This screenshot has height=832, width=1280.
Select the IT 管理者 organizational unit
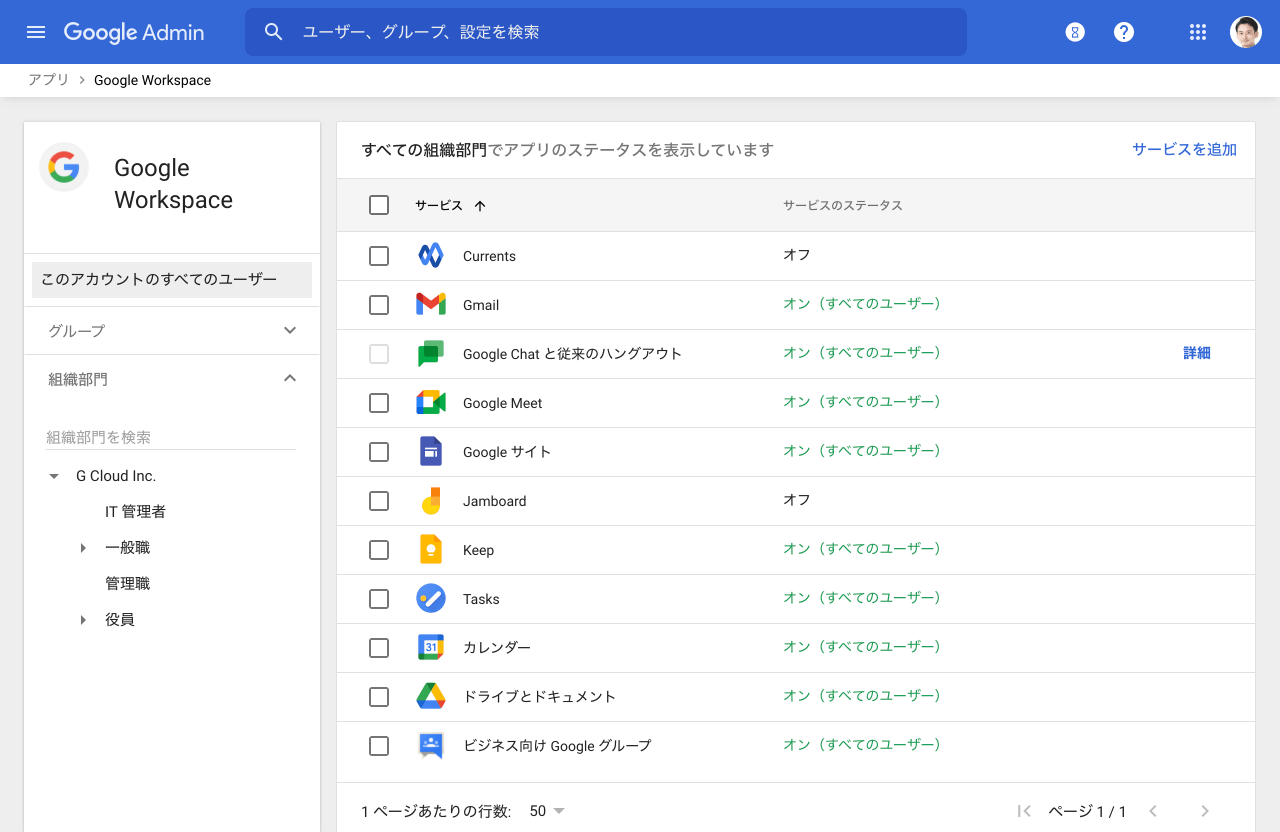click(135, 512)
